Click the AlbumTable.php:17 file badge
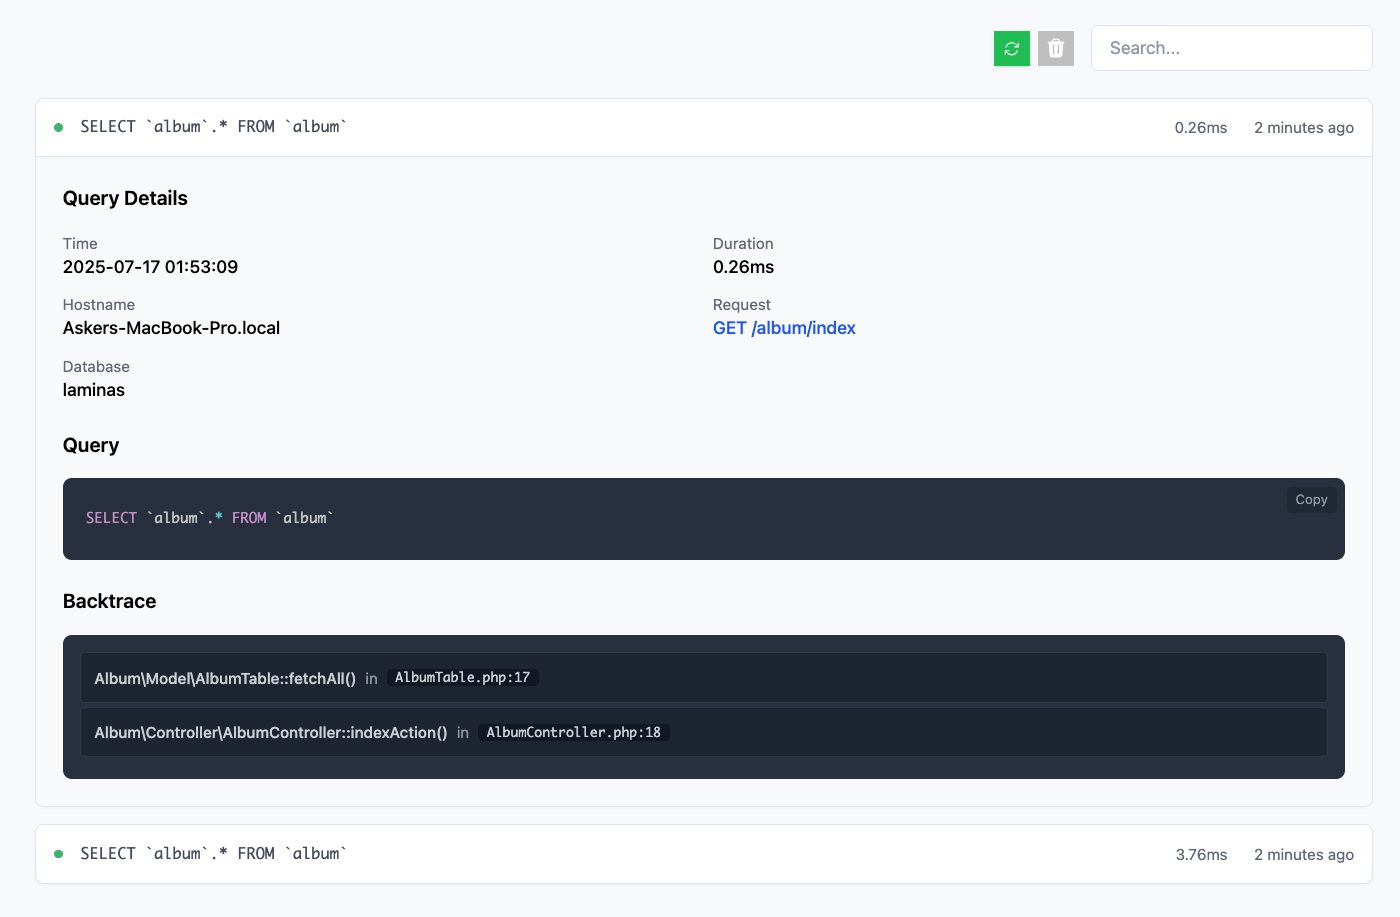 [462, 678]
